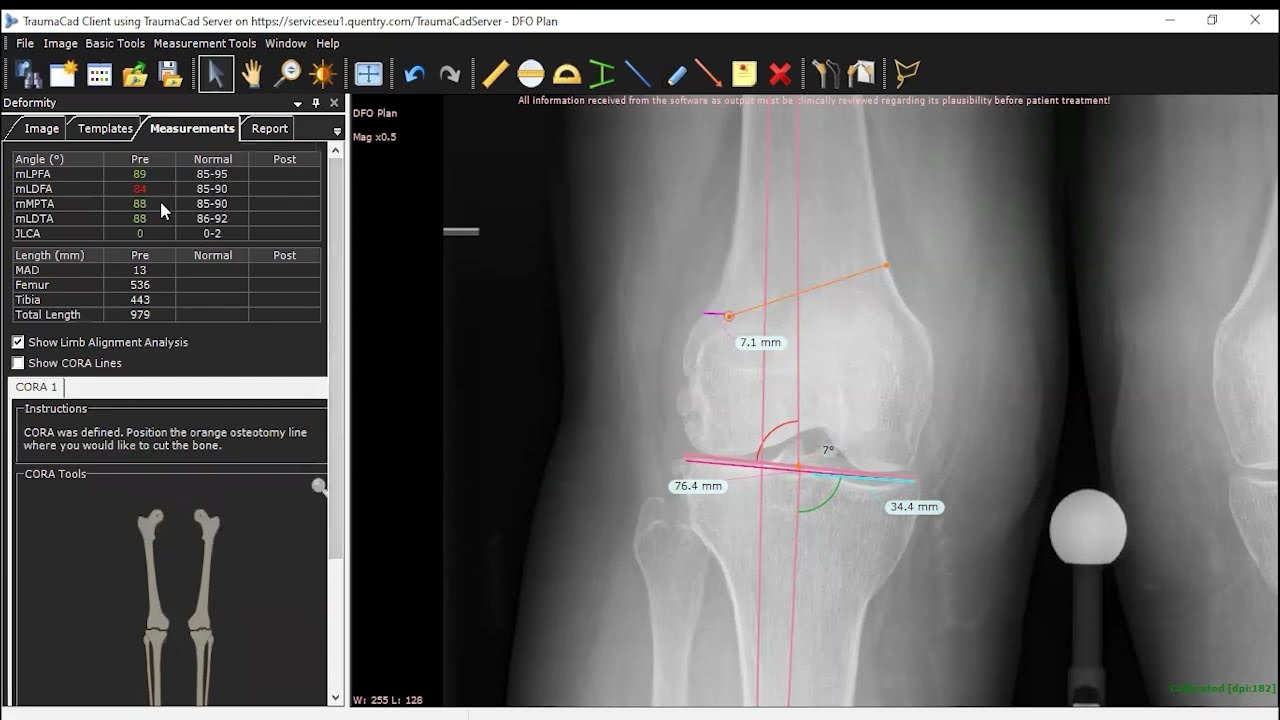Adjust brightness with the sun icon
Screen dimensions: 1280x720
pyautogui.click(x=322, y=74)
